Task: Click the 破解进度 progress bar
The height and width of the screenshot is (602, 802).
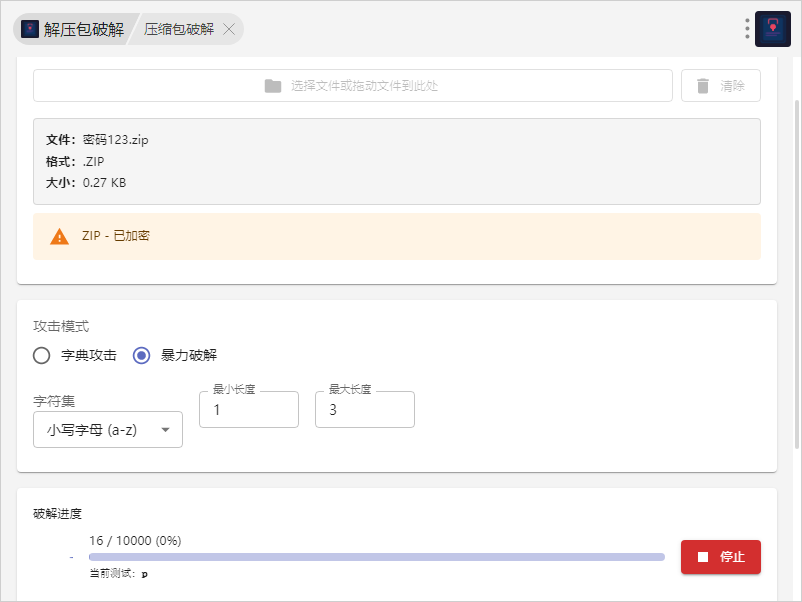Action: click(x=376, y=557)
